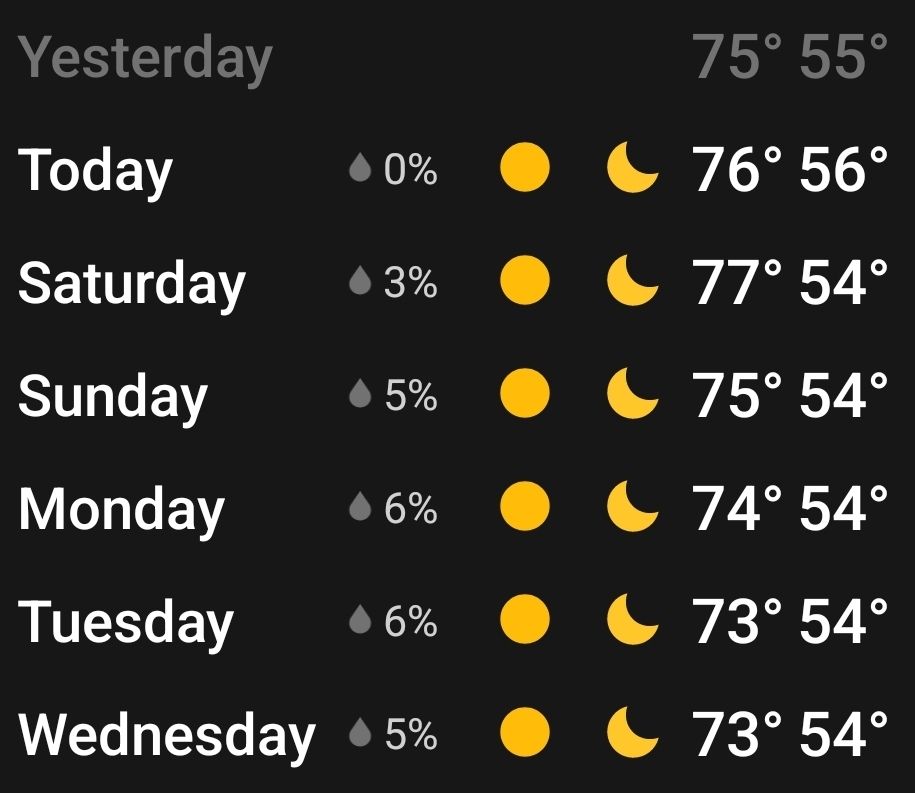Tap Saturday's 3% precipitation value
Image resolution: width=915 pixels, height=793 pixels.
coord(411,282)
